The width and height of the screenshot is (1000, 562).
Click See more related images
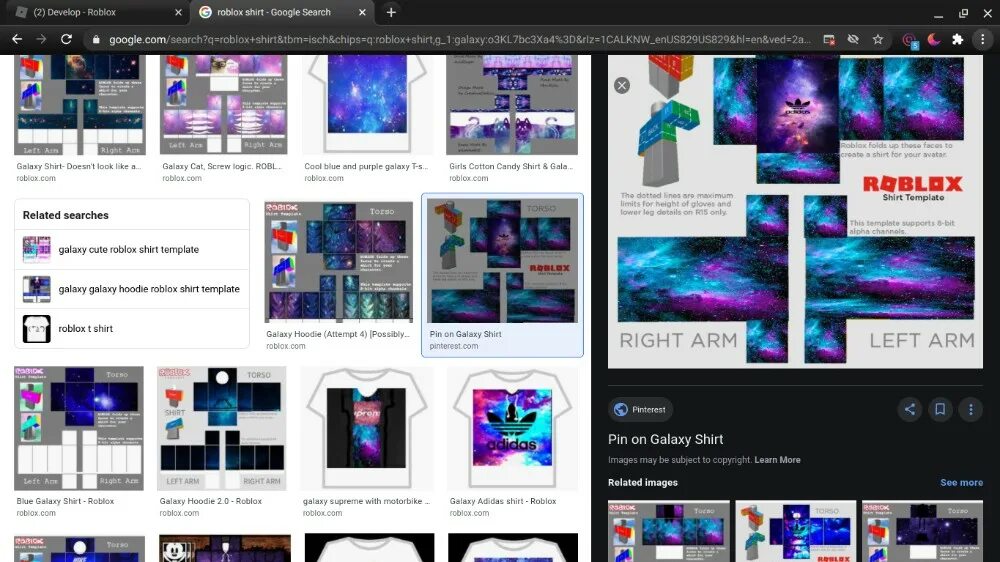(x=961, y=482)
